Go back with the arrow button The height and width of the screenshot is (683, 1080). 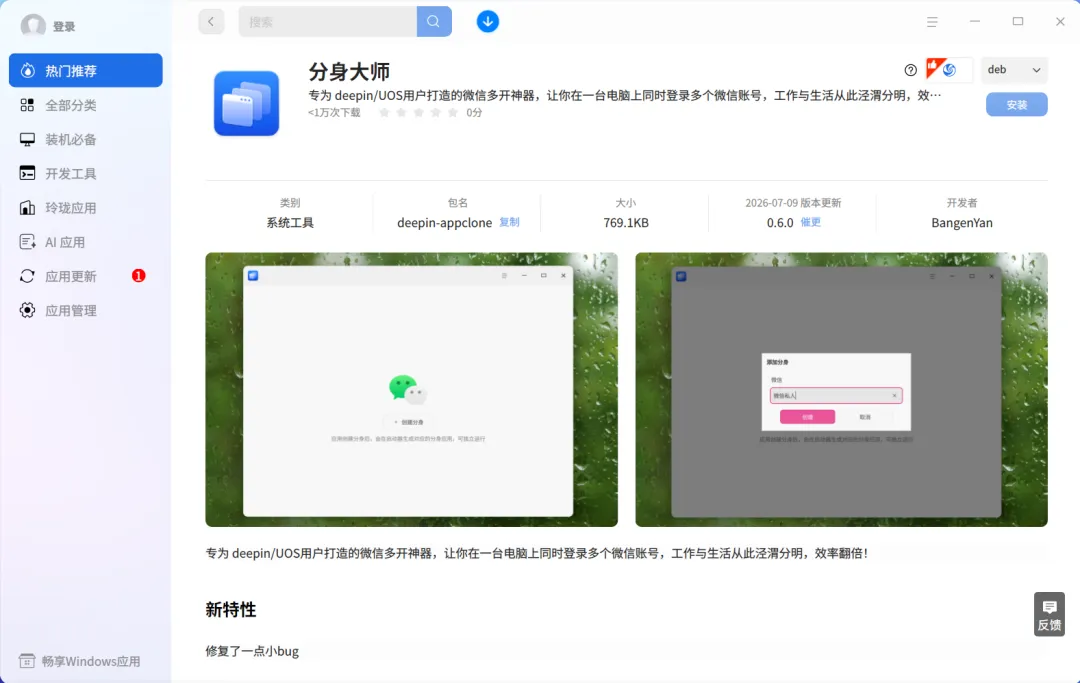[x=211, y=21]
